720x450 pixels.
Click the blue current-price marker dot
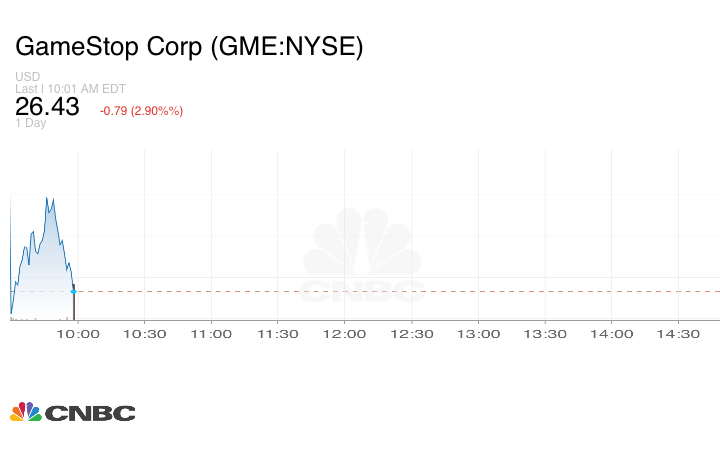(74, 291)
